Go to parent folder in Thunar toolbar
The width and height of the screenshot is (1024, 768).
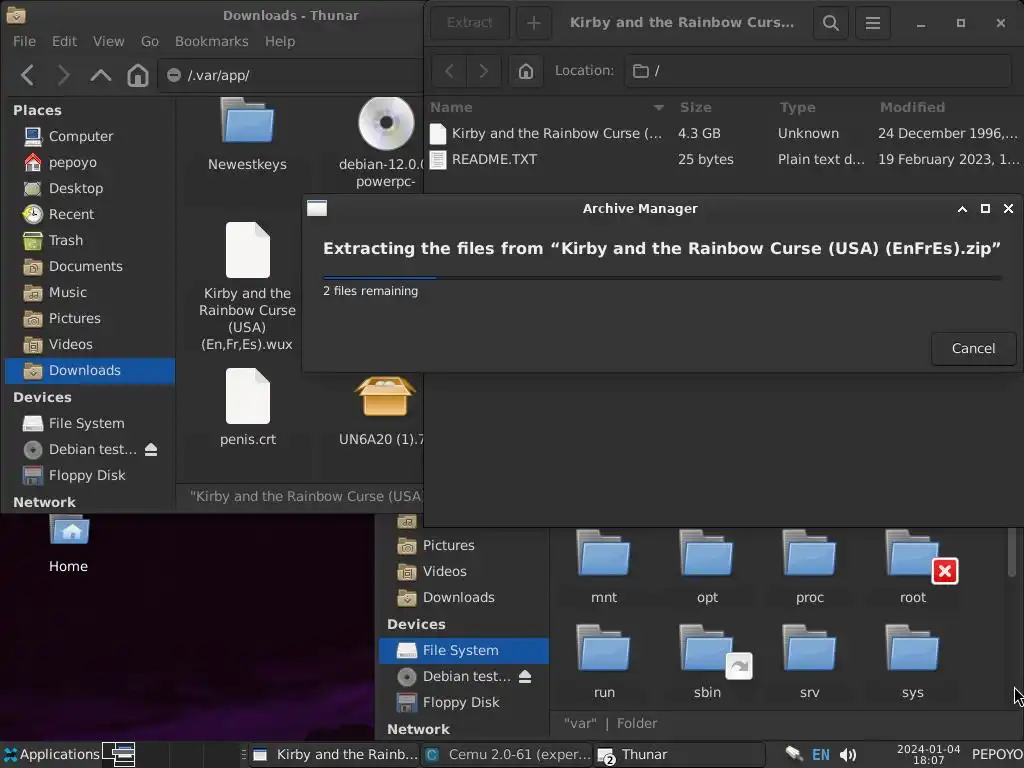tap(101, 75)
